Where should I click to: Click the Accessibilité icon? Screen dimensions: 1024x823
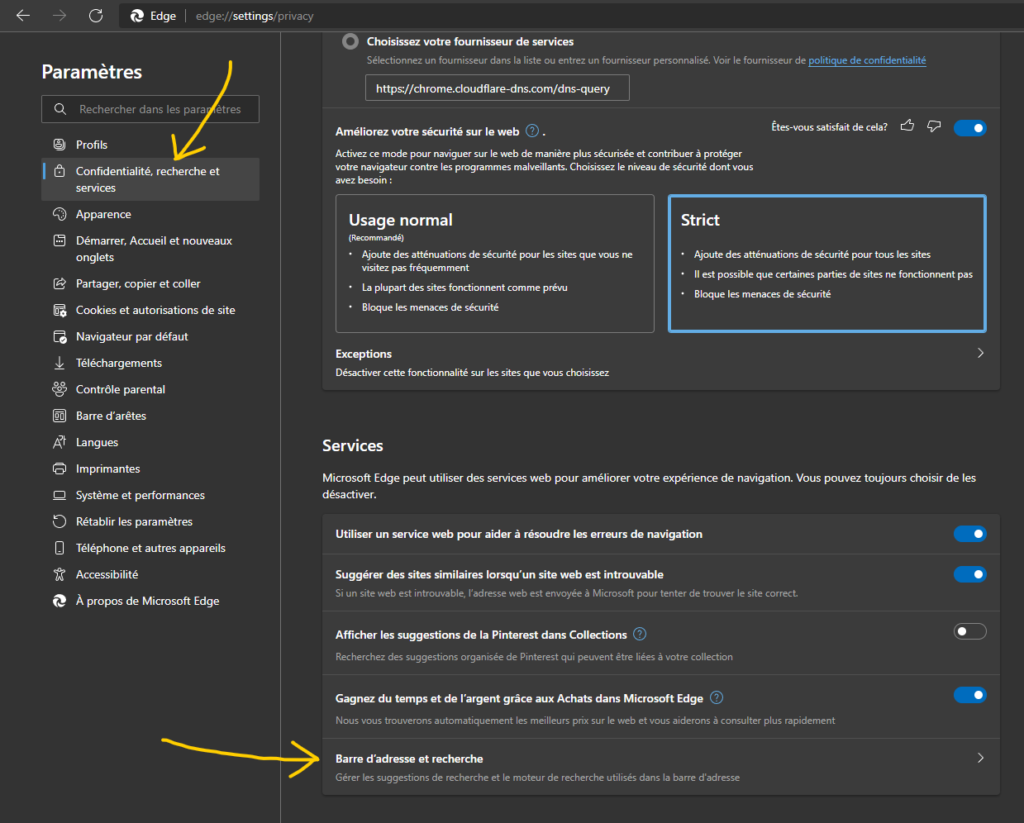[x=59, y=574]
